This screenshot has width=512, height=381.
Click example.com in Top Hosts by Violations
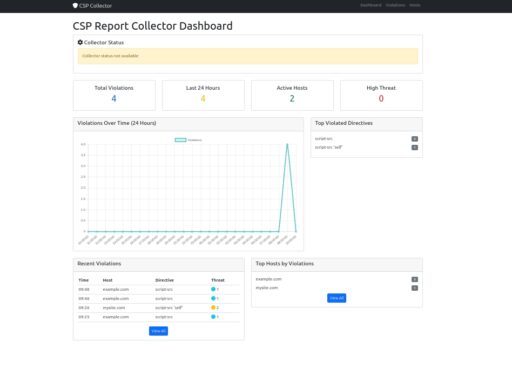click(x=268, y=279)
